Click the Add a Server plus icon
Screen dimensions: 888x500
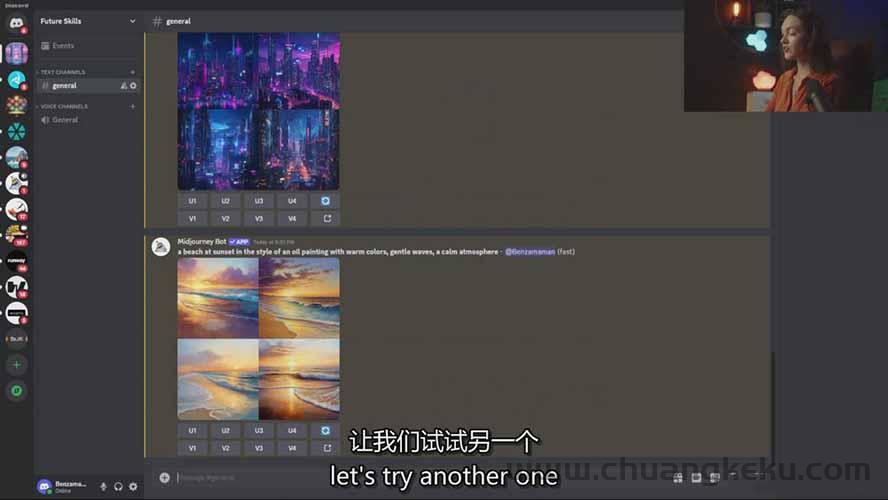16,365
